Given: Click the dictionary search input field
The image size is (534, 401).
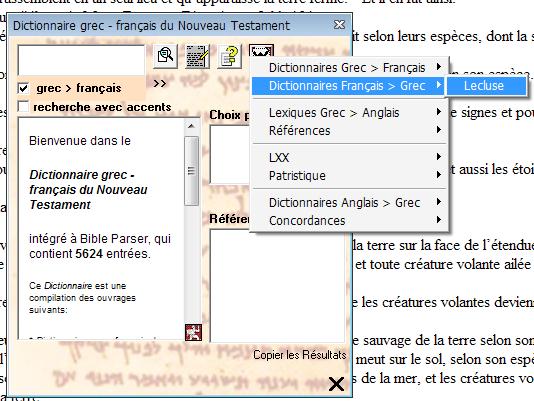Looking at the screenshot, I should coord(81,60).
